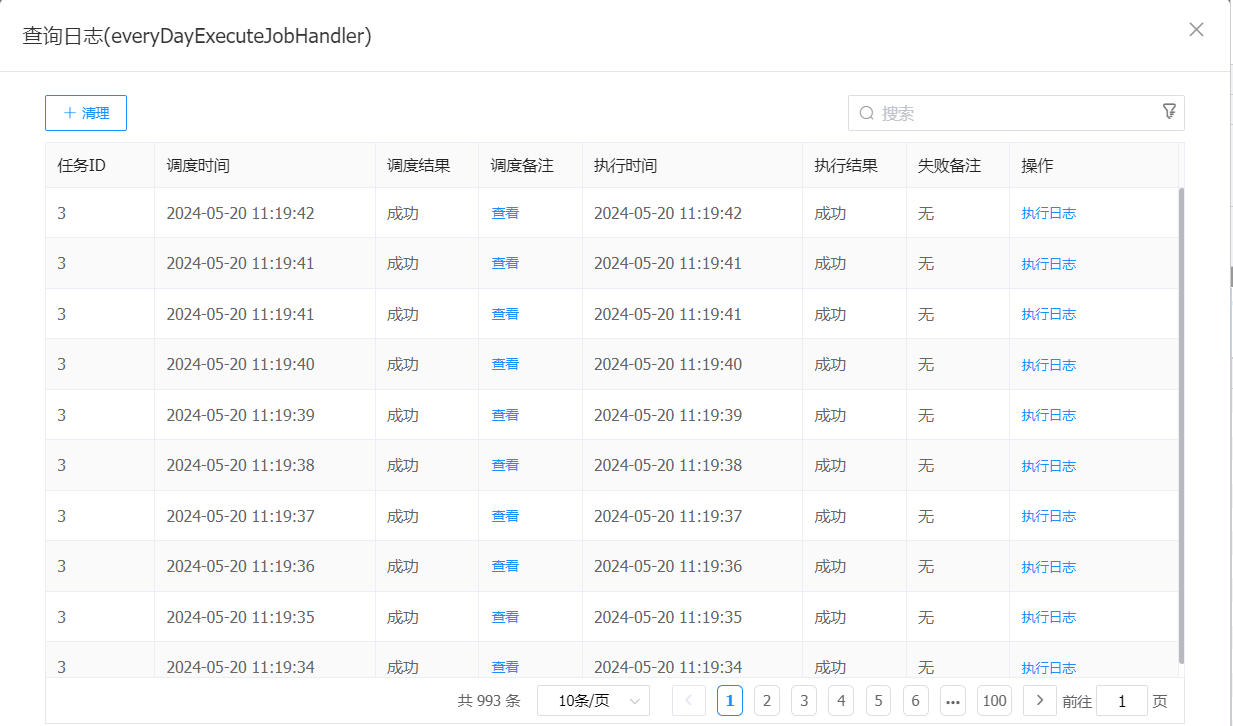Select page 100 in pagination
Image resolution: width=1233 pixels, height=726 pixels.
[994, 701]
